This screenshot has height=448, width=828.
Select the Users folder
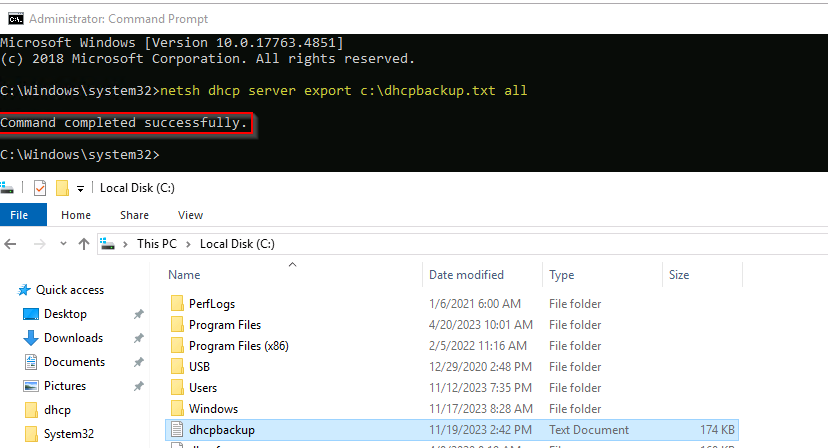(203, 388)
